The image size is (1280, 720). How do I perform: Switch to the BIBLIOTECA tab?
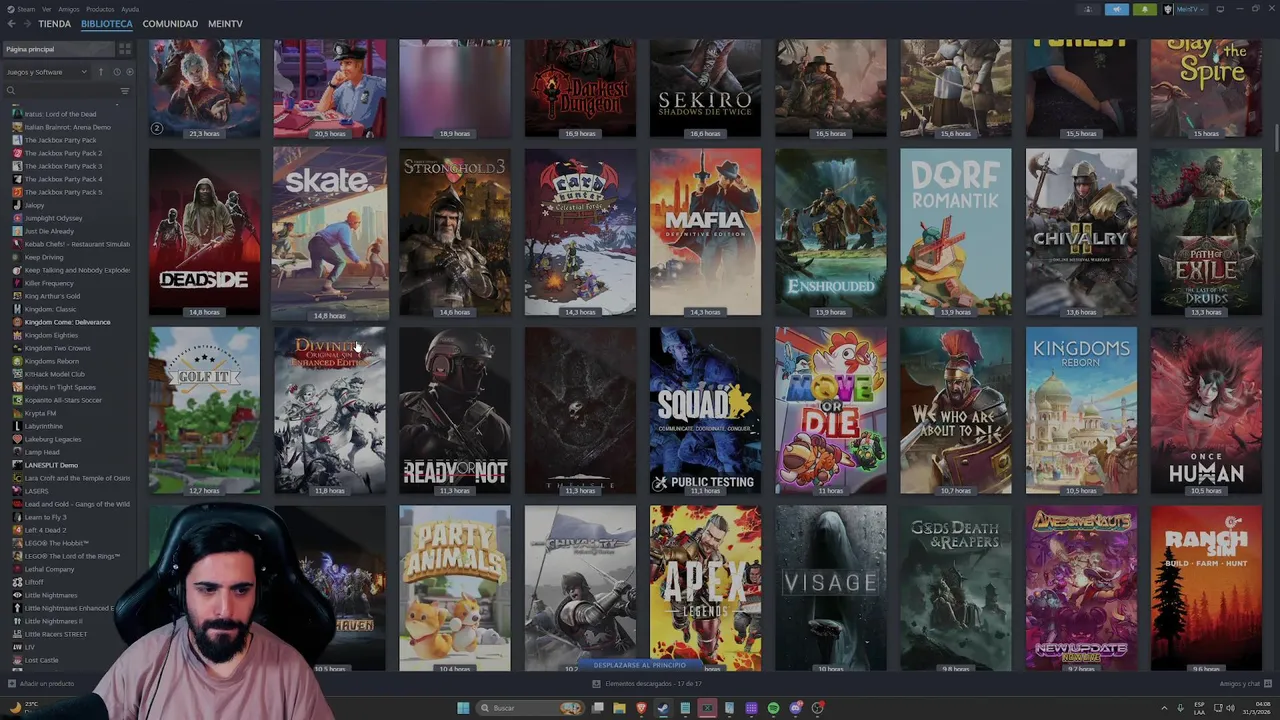[106, 23]
